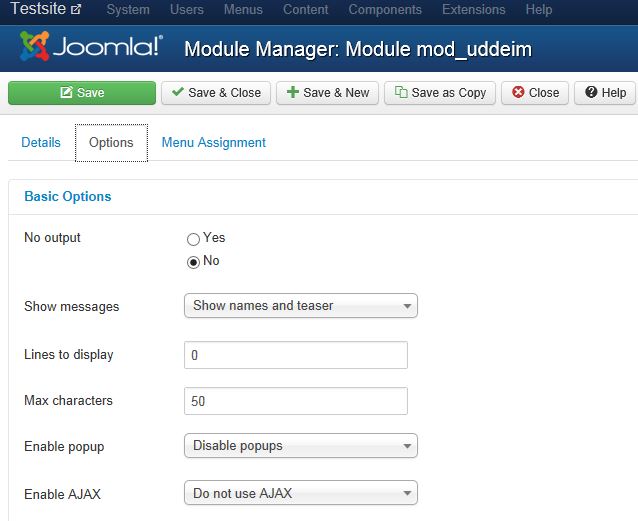Open the Enable AJAX dropdown
Image resolution: width=638 pixels, height=521 pixels.
click(x=301, y=493)
